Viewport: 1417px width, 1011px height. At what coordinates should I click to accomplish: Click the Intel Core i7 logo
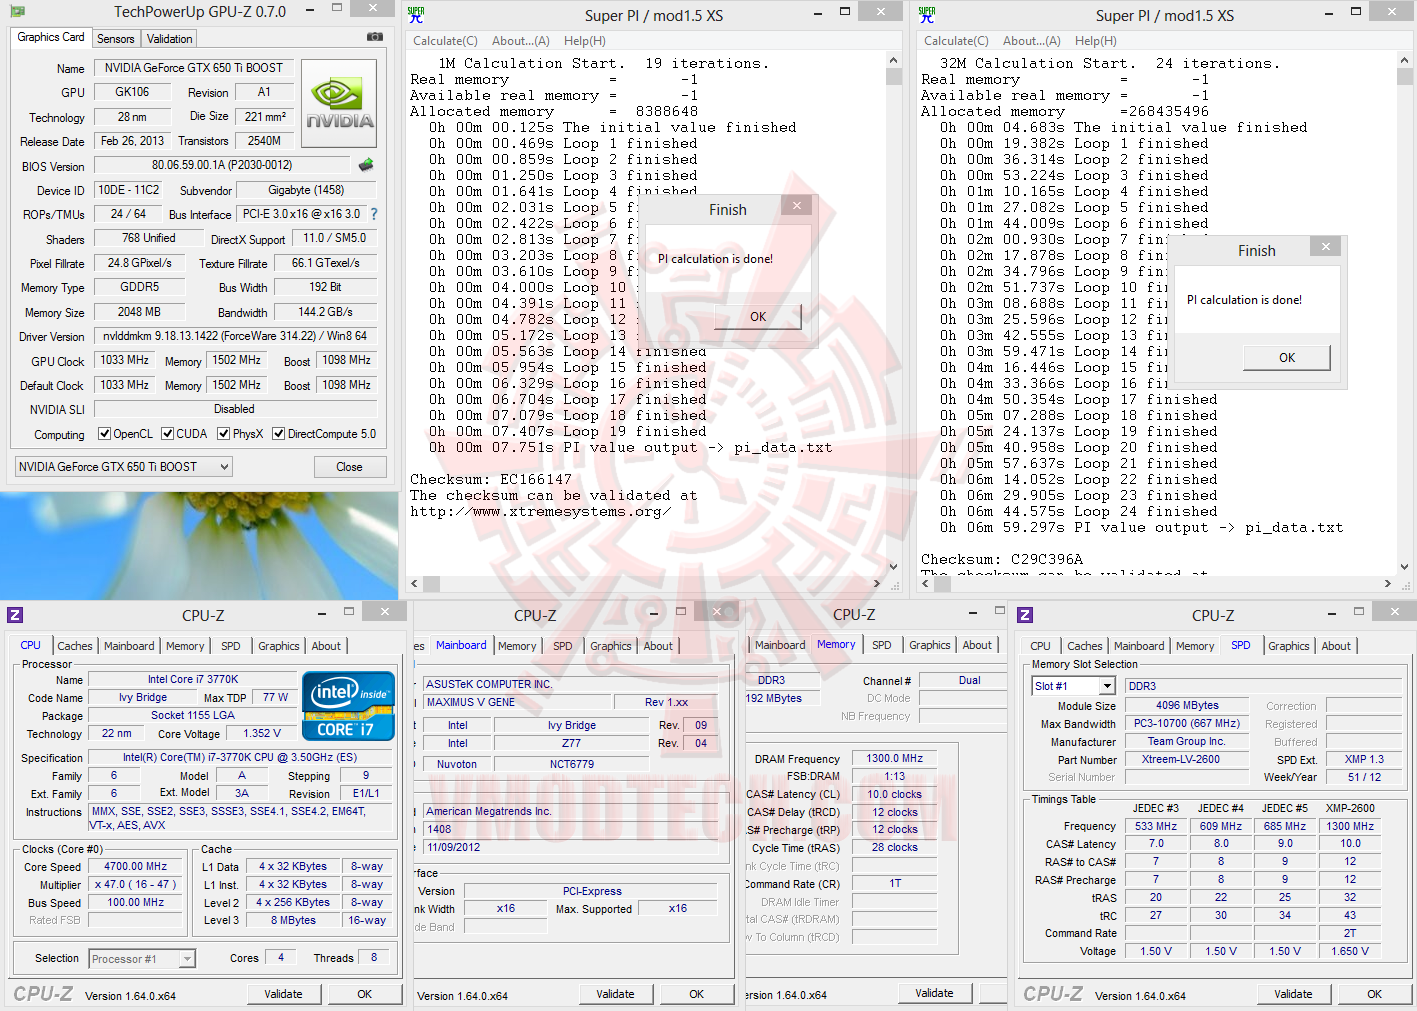[x=349, y=706]
